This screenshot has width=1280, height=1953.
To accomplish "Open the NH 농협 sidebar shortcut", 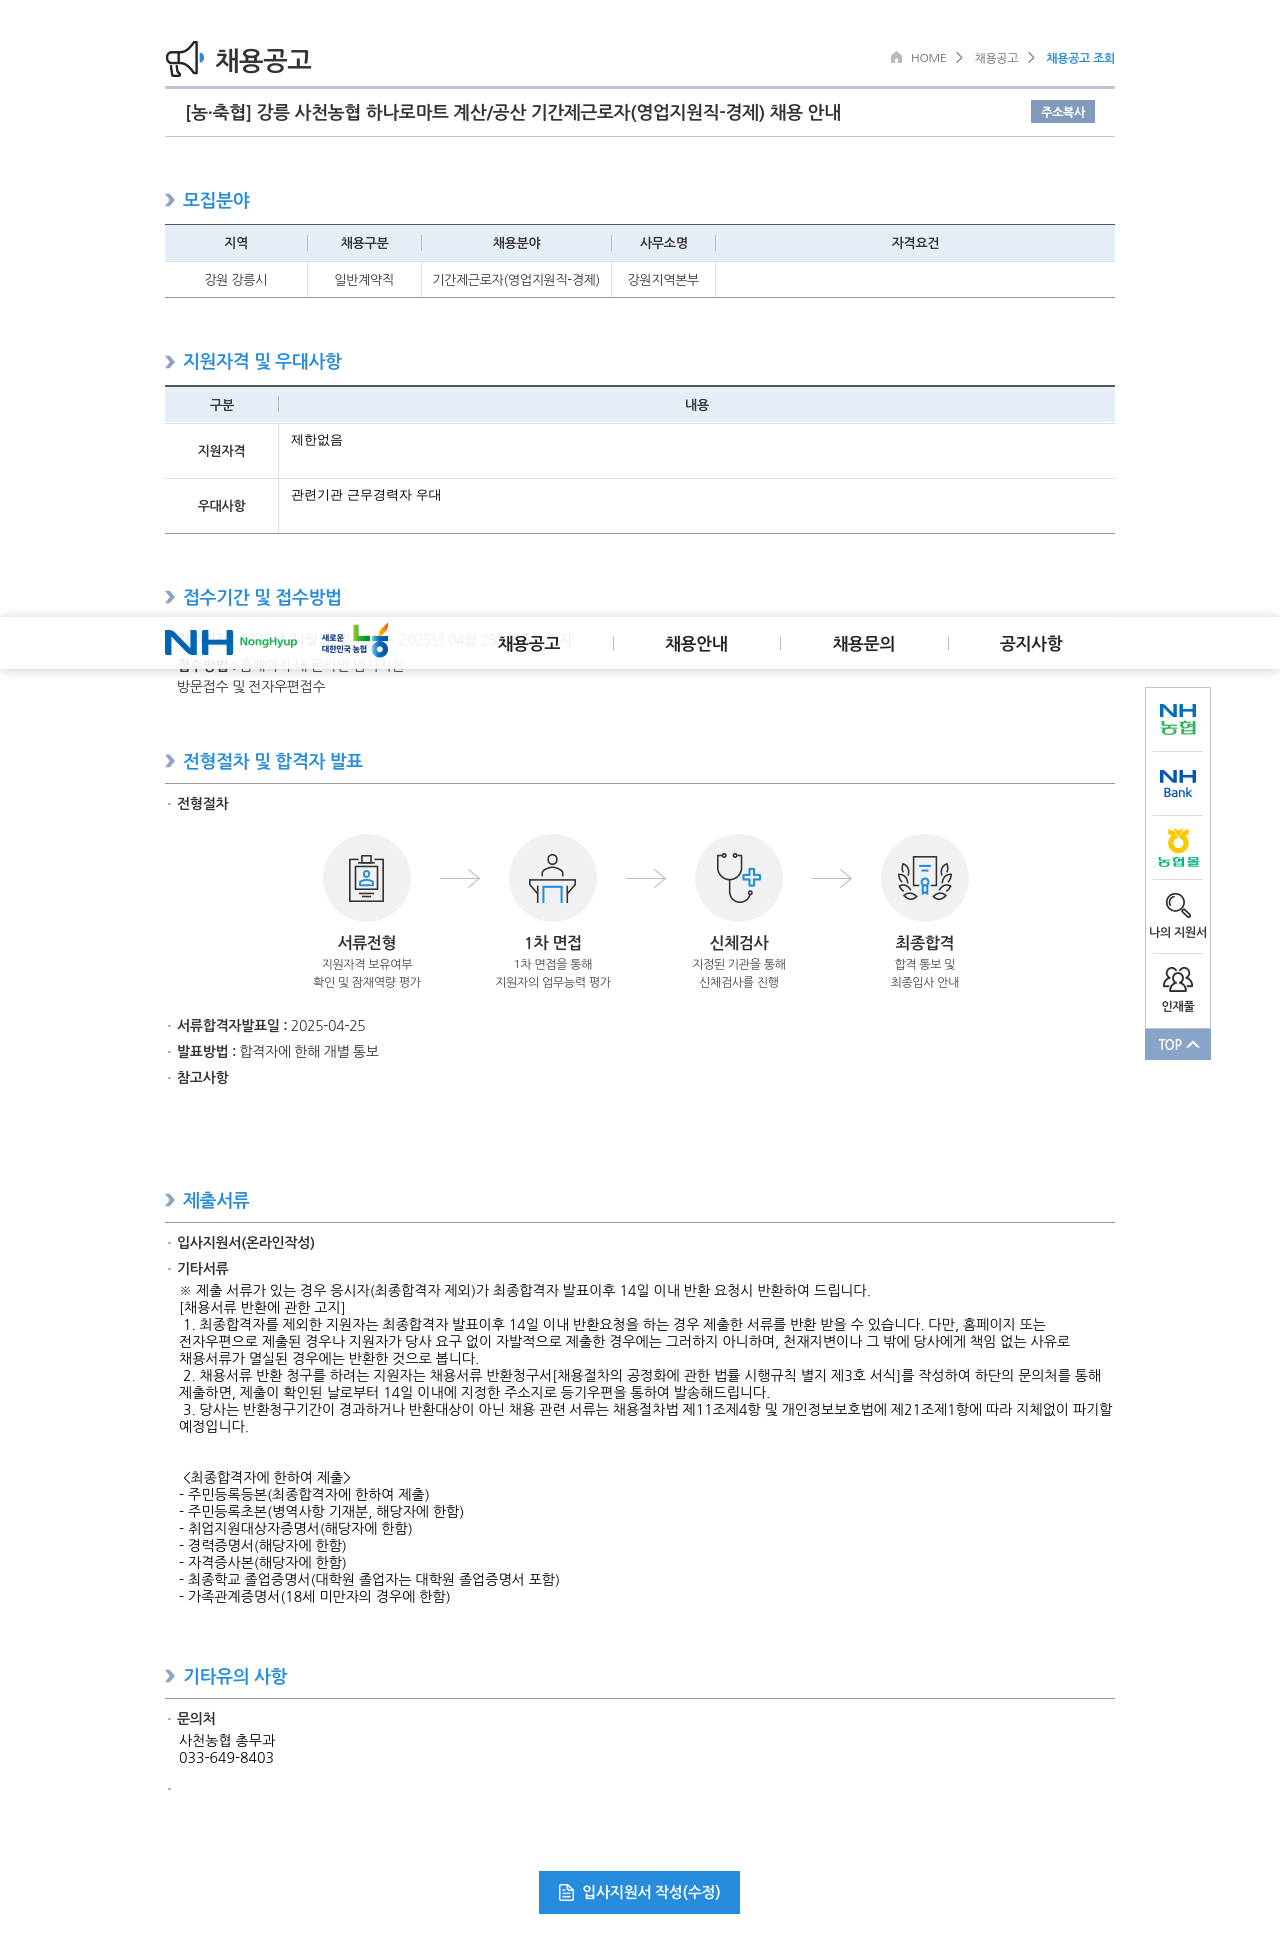I will (x=1178, y=719).
